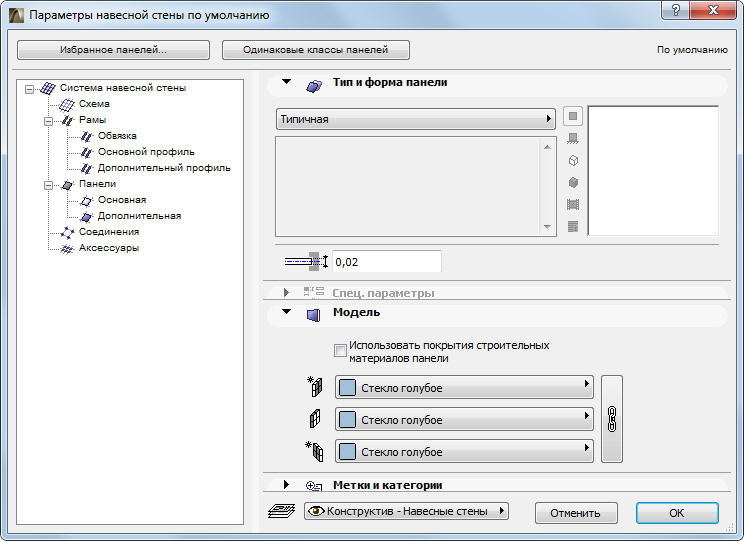This screenshot has width=744, height=541.
Task: Click the Модель section icon
Action: click(314, 315)
